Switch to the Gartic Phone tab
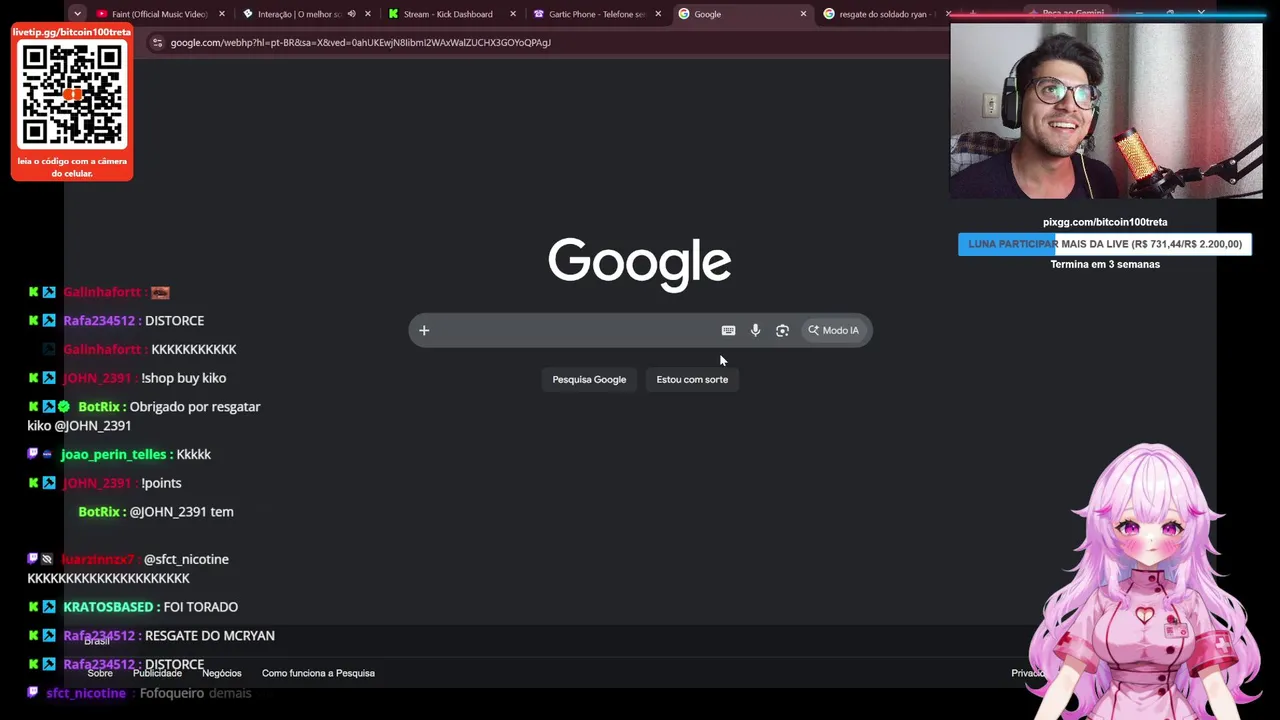This screenshot has height=720, width=1280. [x=598, y=14]
